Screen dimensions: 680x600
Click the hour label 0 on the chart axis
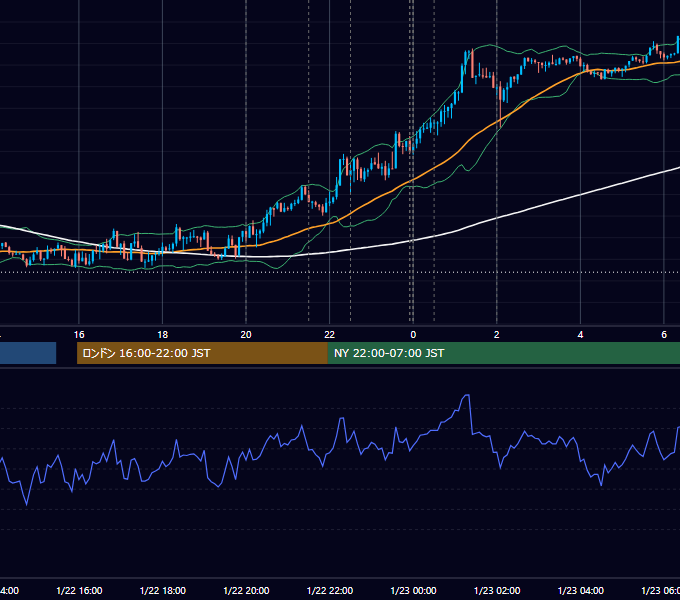pyautogui.click(x=413, y=335)
